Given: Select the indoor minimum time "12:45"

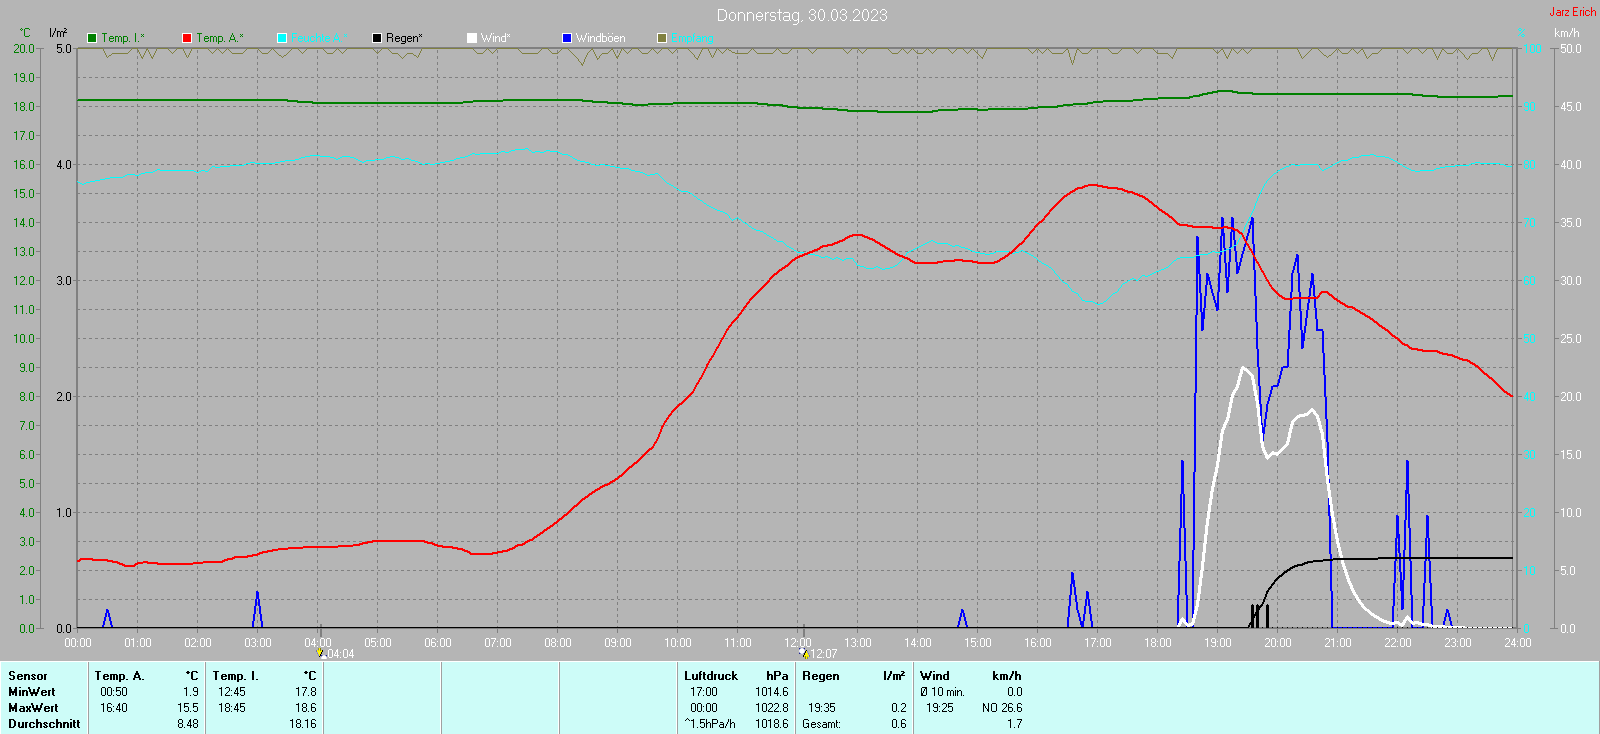Looking at the screenshot, I should tap(232, 692).
